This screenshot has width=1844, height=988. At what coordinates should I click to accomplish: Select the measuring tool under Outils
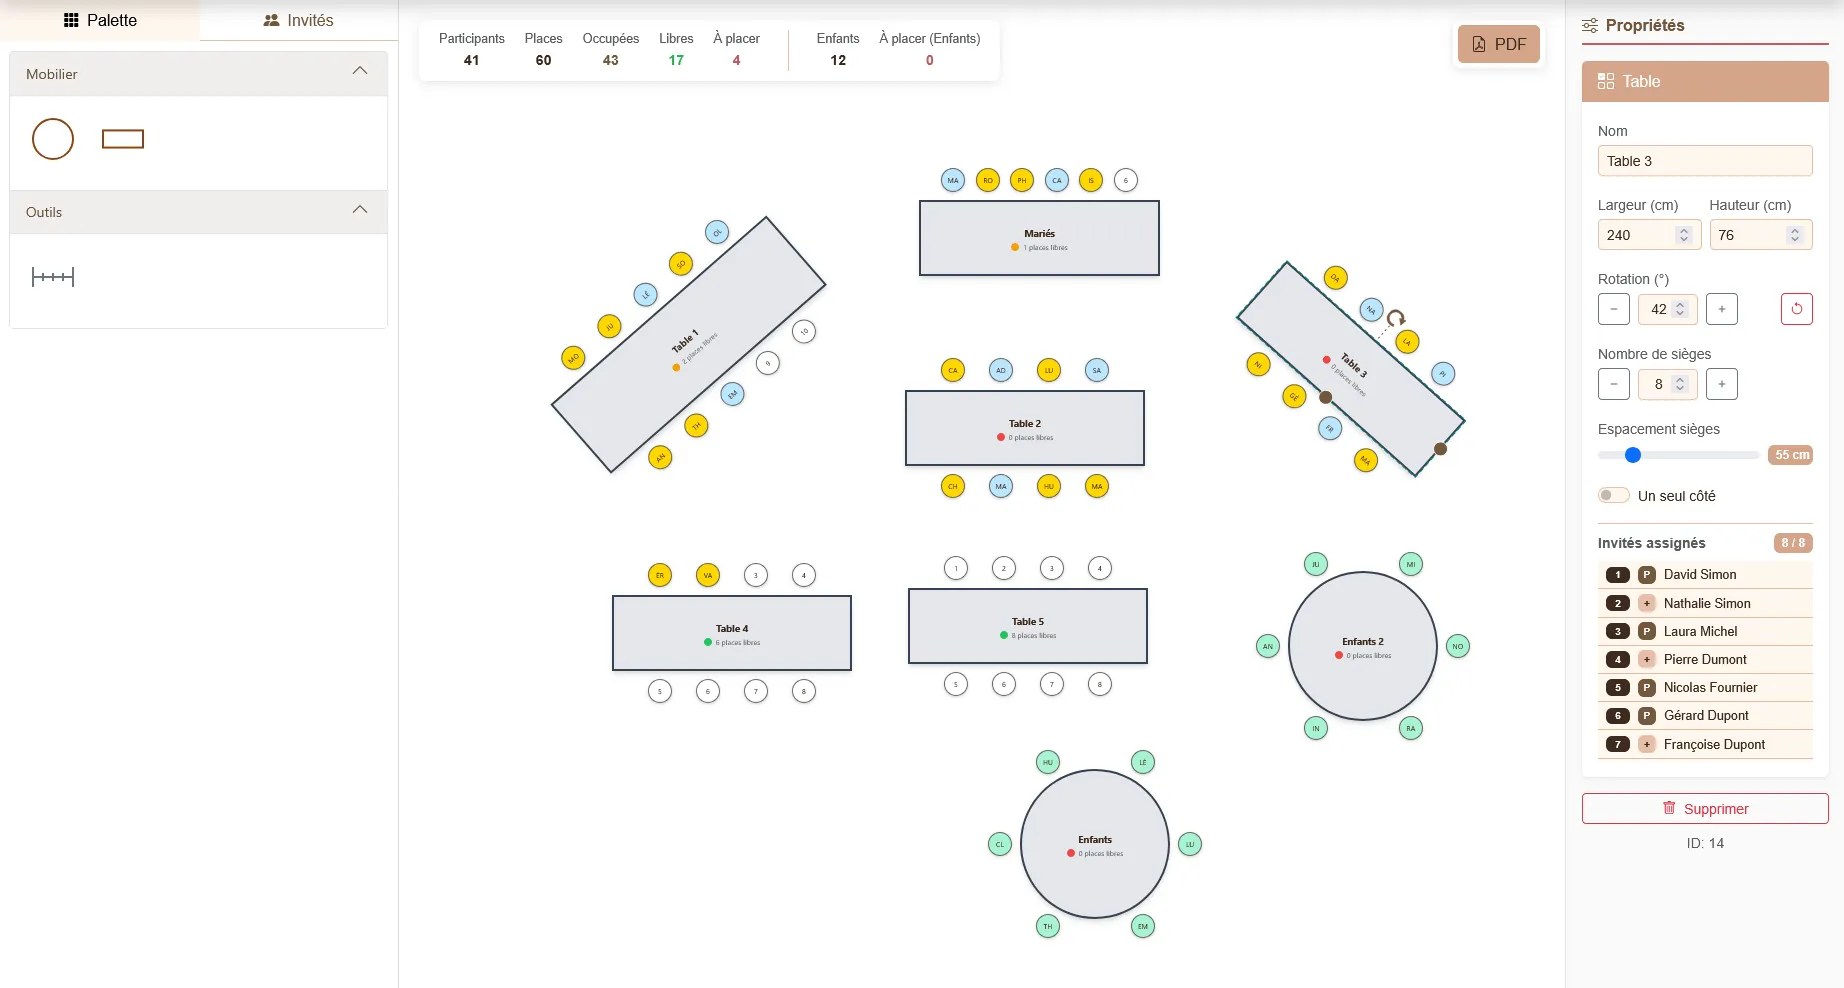point(53,276)
